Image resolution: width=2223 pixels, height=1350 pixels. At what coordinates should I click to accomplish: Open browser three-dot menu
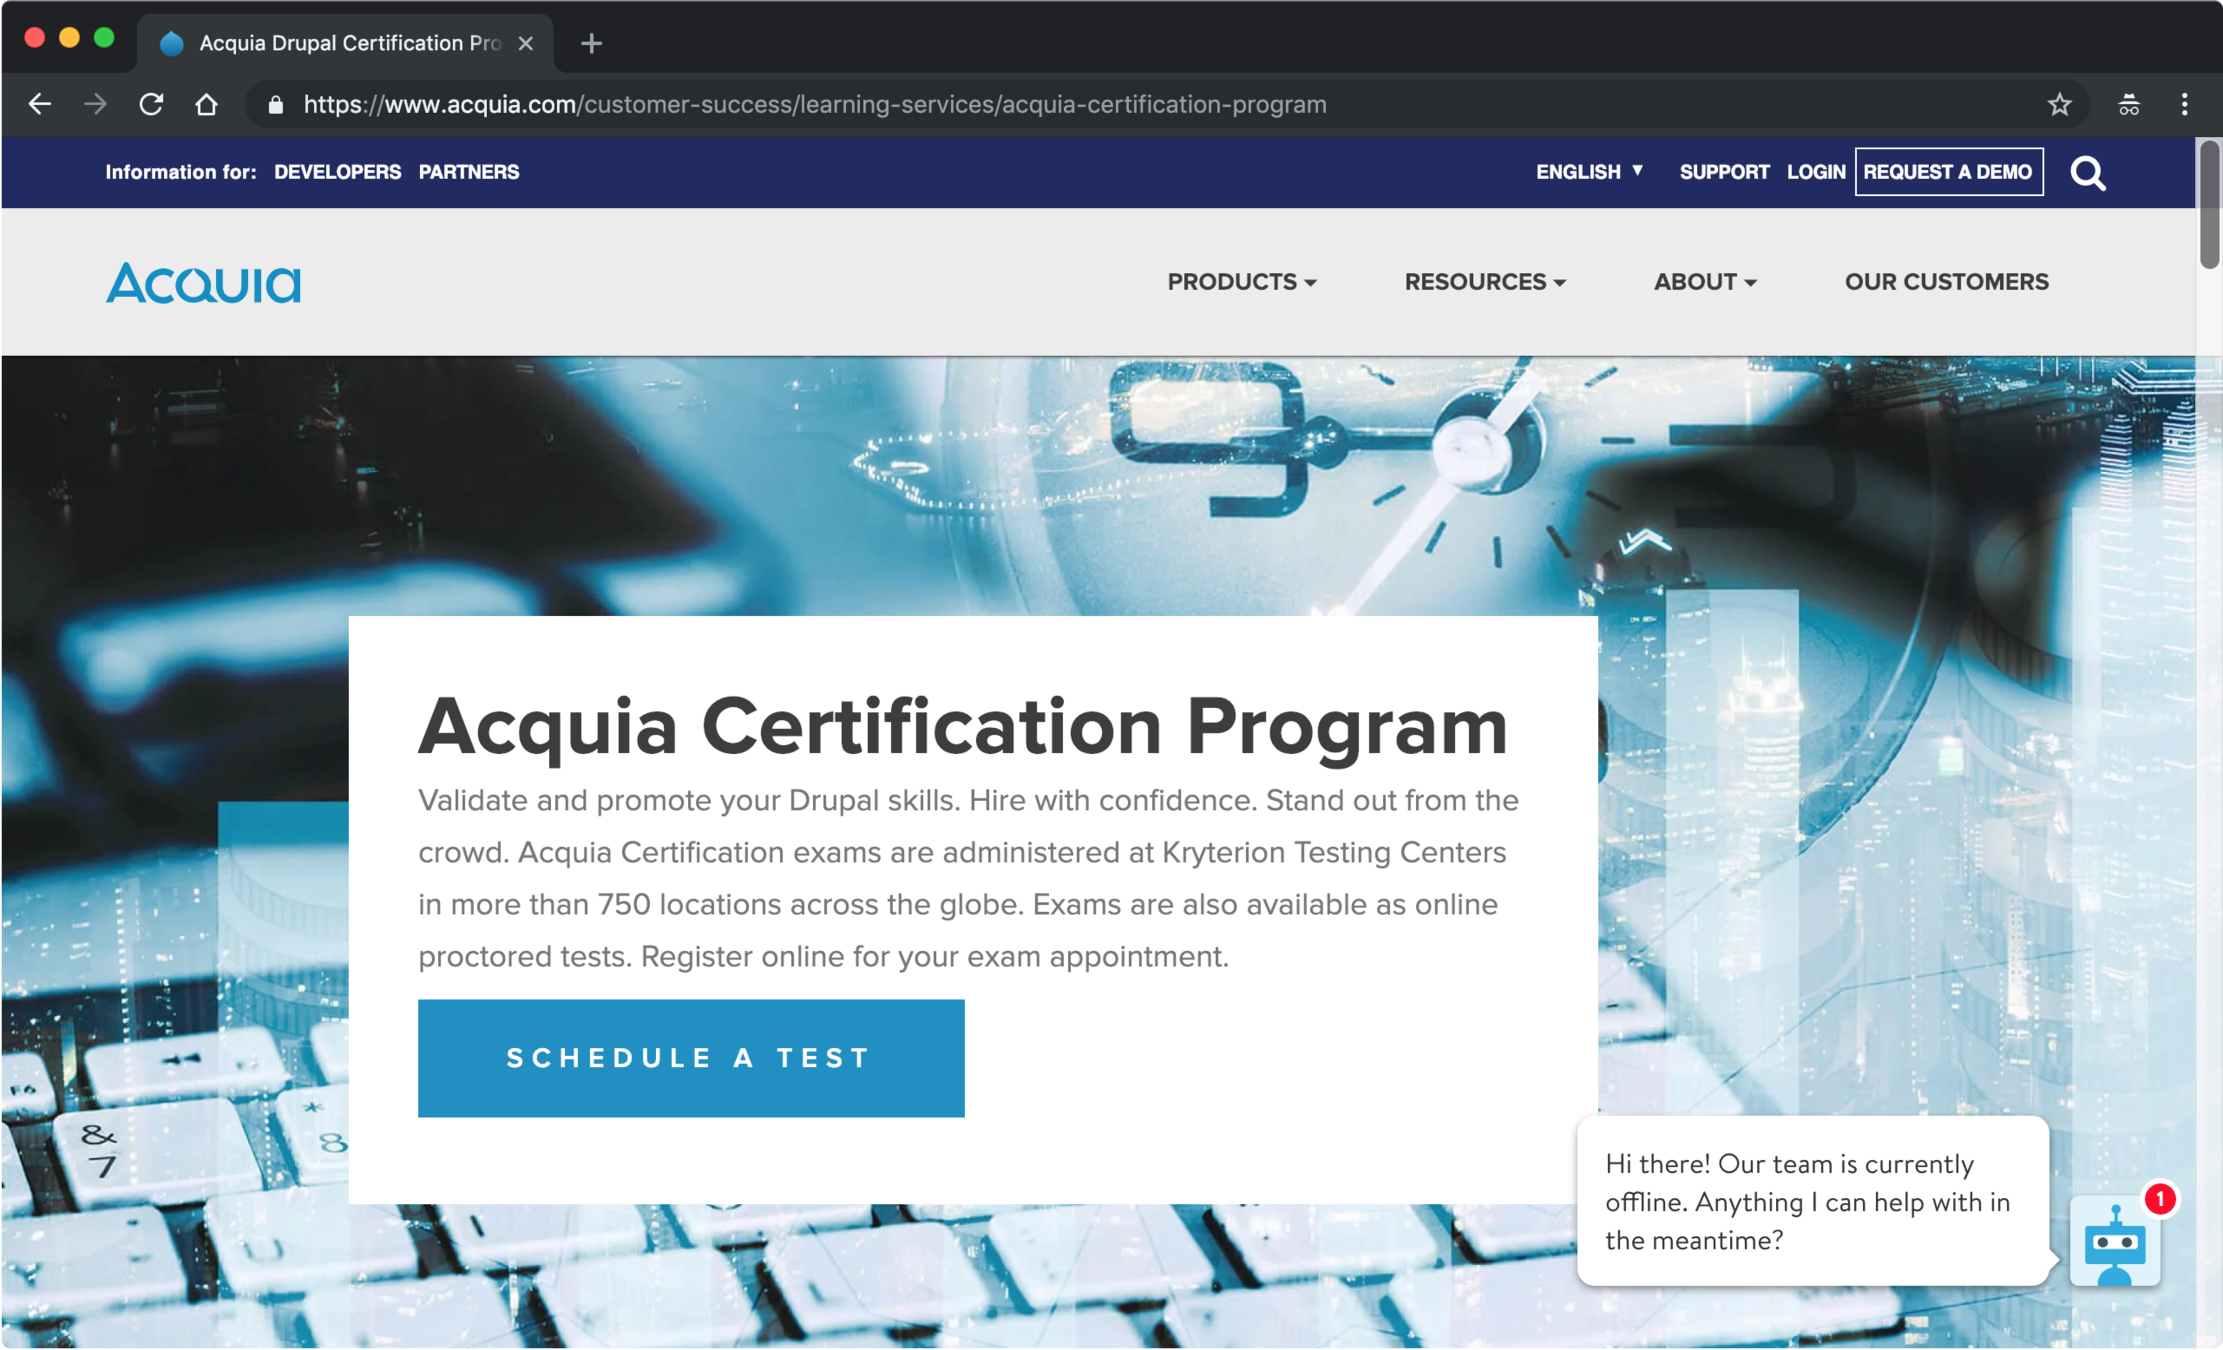click(x=2184, y=104)
